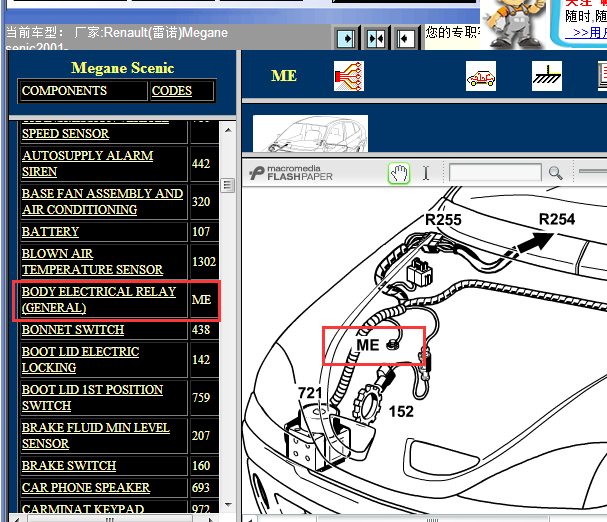Open the wiring harness diagram icon
Screen dimensions: 607x522
(x=349, y=76)
